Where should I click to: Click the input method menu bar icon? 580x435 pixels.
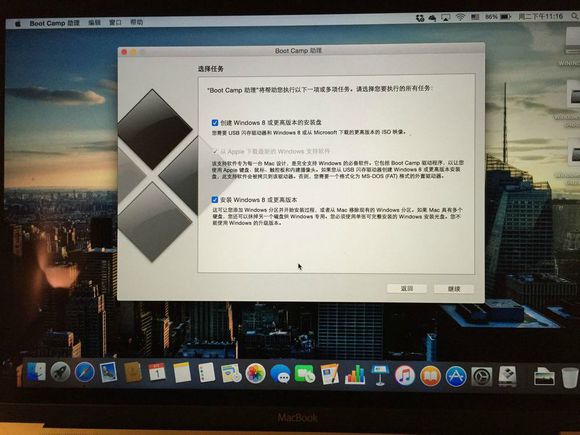tap(475, 17)
